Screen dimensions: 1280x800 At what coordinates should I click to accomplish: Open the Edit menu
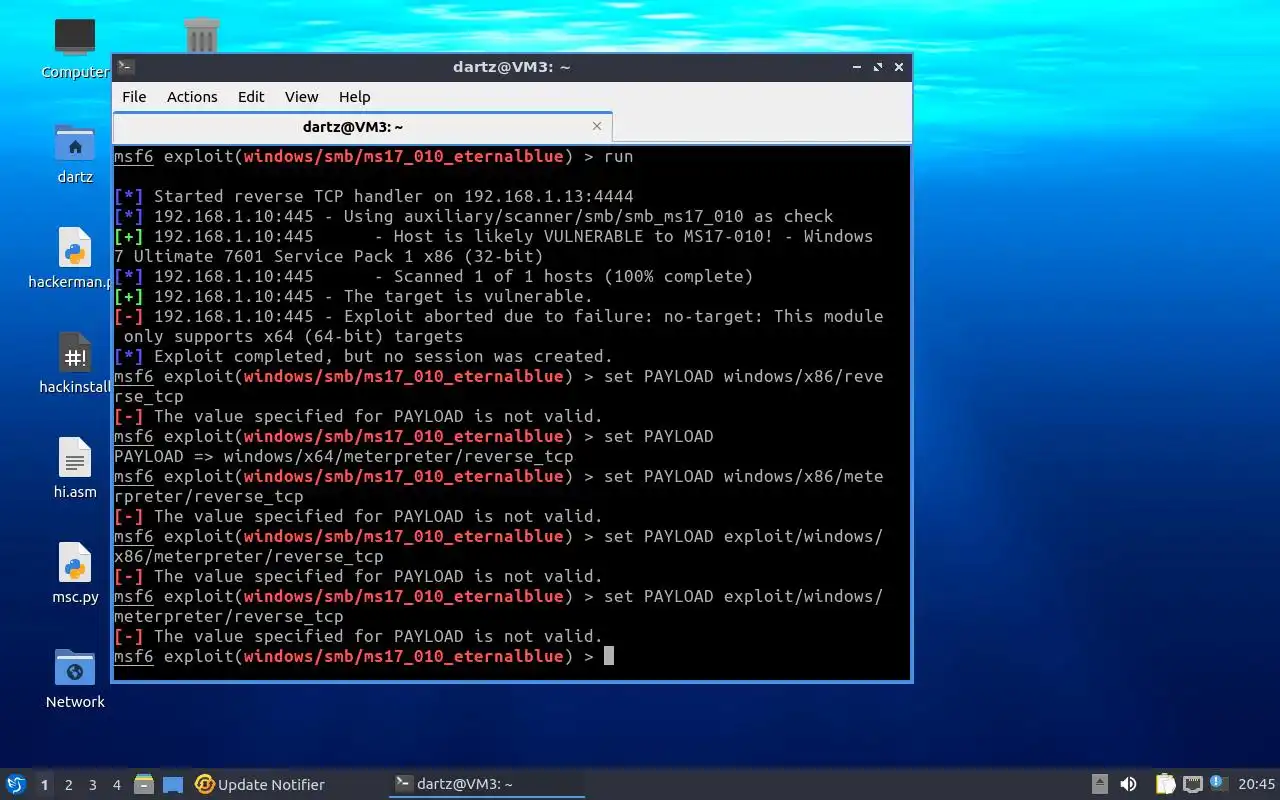(x=251, y=97)
